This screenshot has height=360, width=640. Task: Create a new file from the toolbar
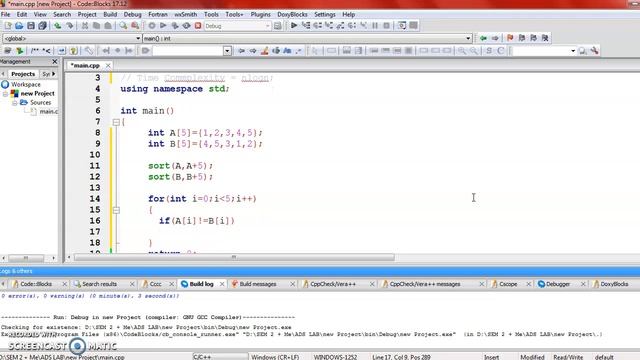click(8, 26)
